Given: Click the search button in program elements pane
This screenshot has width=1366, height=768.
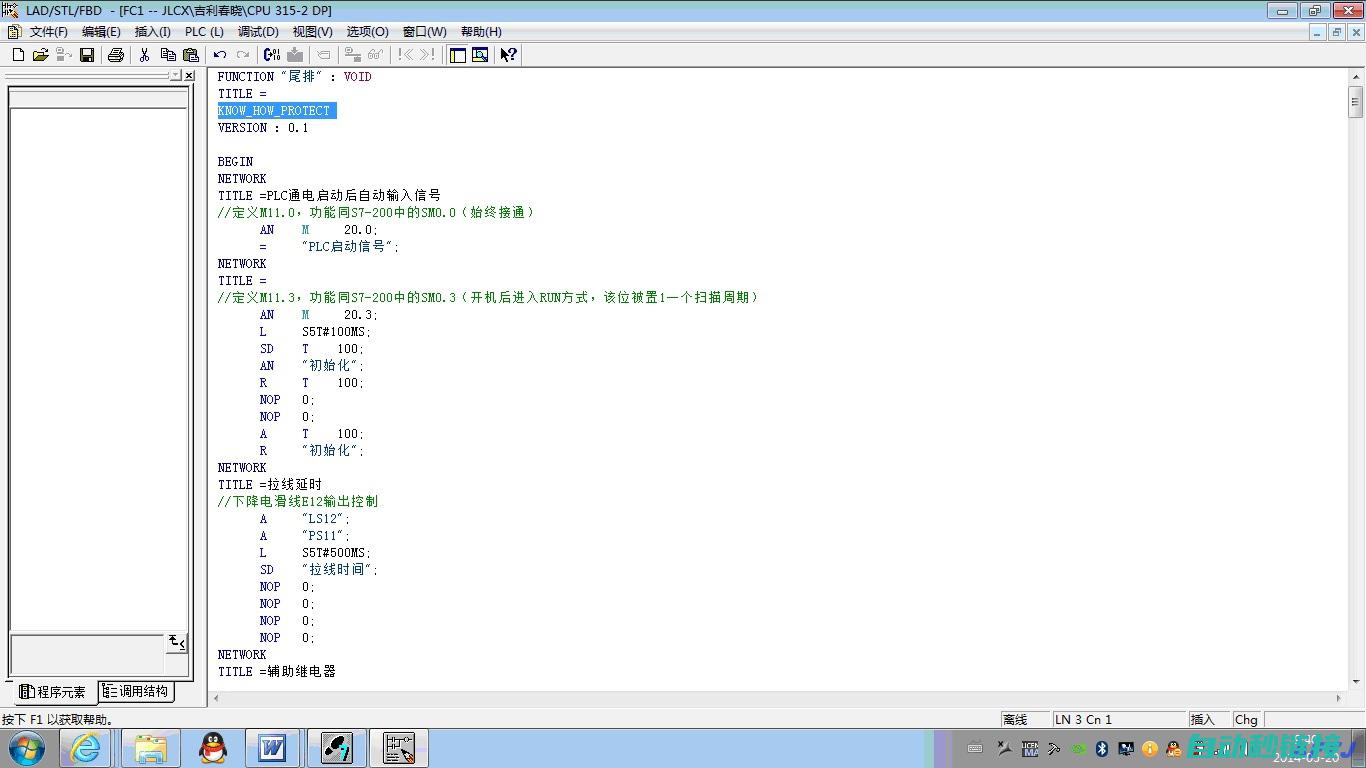Looking at the screenshot, I should coord(177,642).
